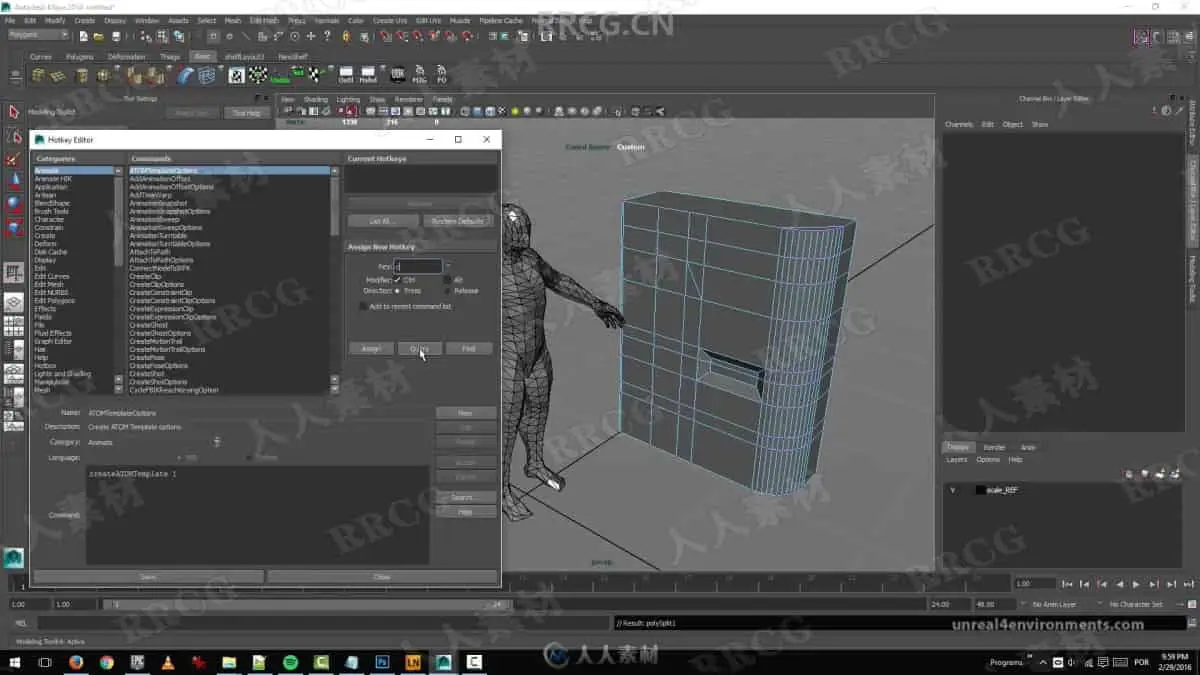Open Photoshop from the Windows taskbar
Image resolution: width=1200 pixels, height=675 pixels.
tap(381, 662)
